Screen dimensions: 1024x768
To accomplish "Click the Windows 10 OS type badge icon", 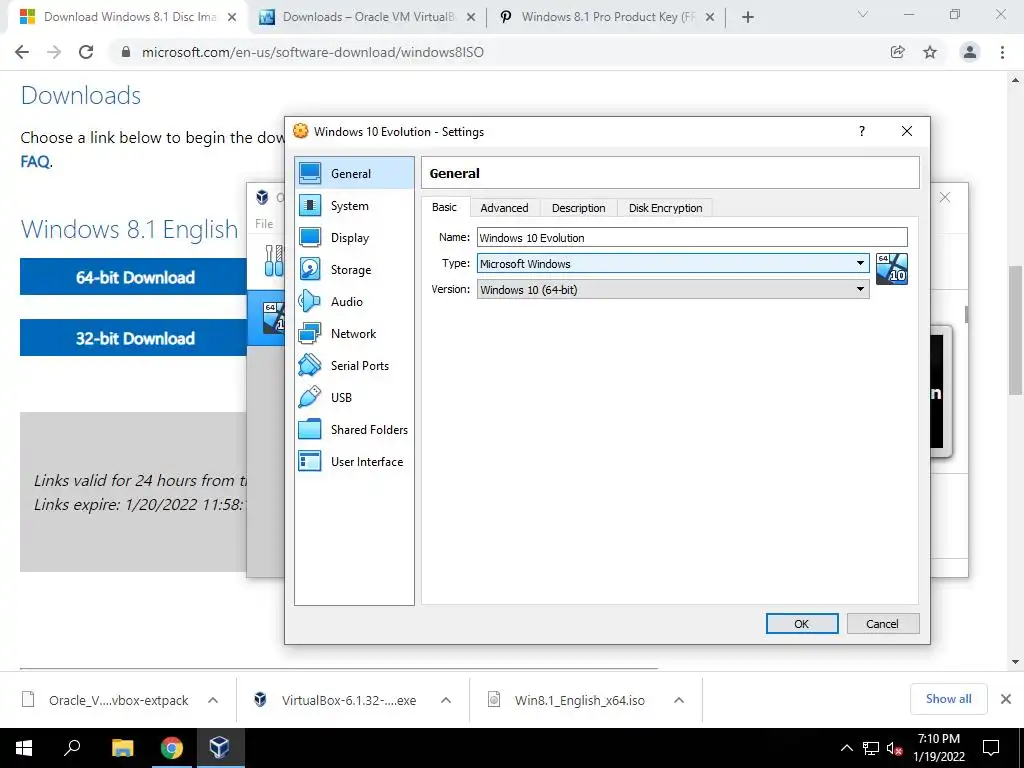I will tap(891, 268).
